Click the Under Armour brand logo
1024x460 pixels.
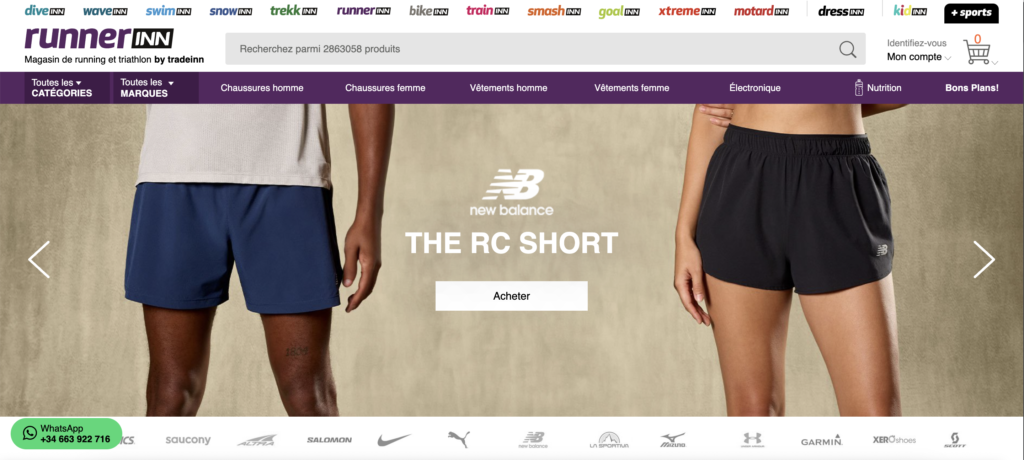coord(752,440)
